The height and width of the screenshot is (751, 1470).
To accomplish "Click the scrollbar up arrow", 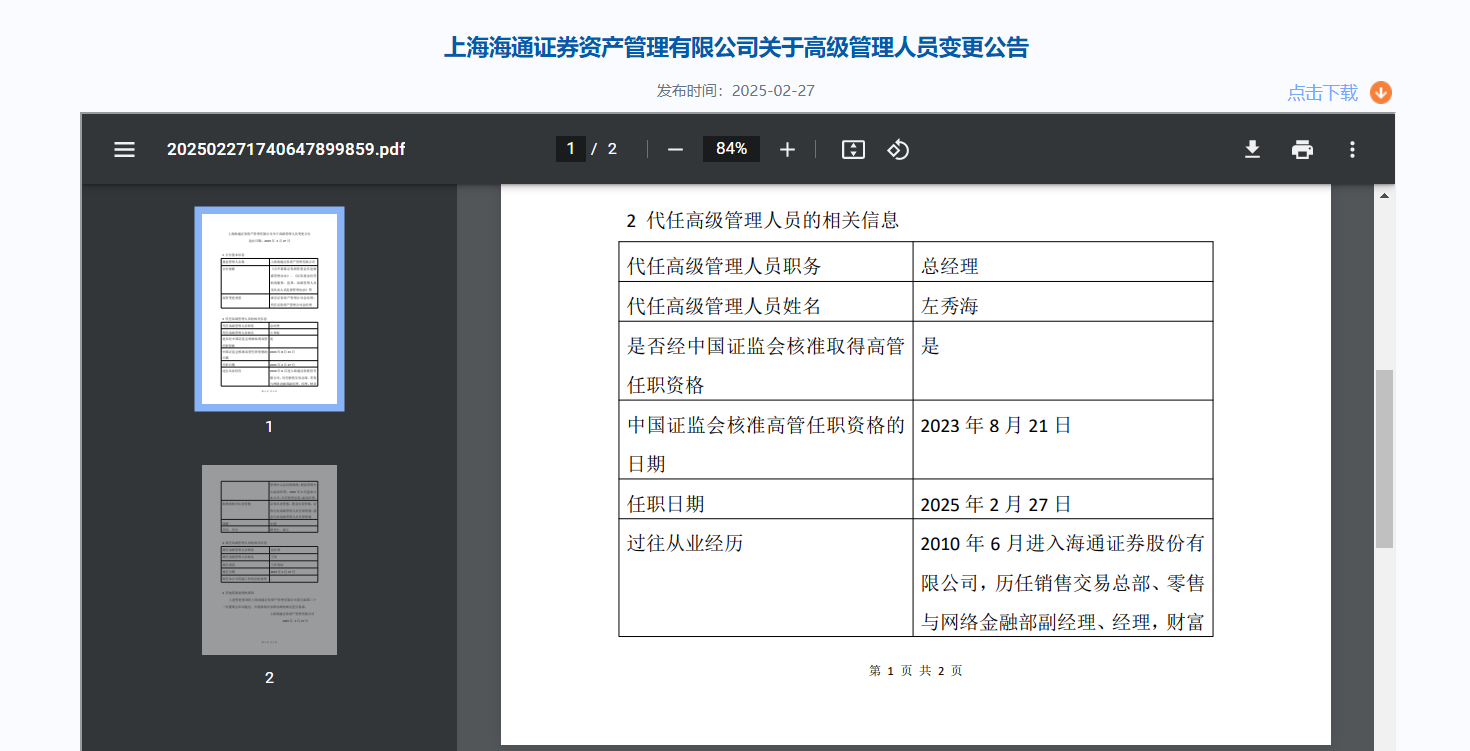I will point(1384,195).
